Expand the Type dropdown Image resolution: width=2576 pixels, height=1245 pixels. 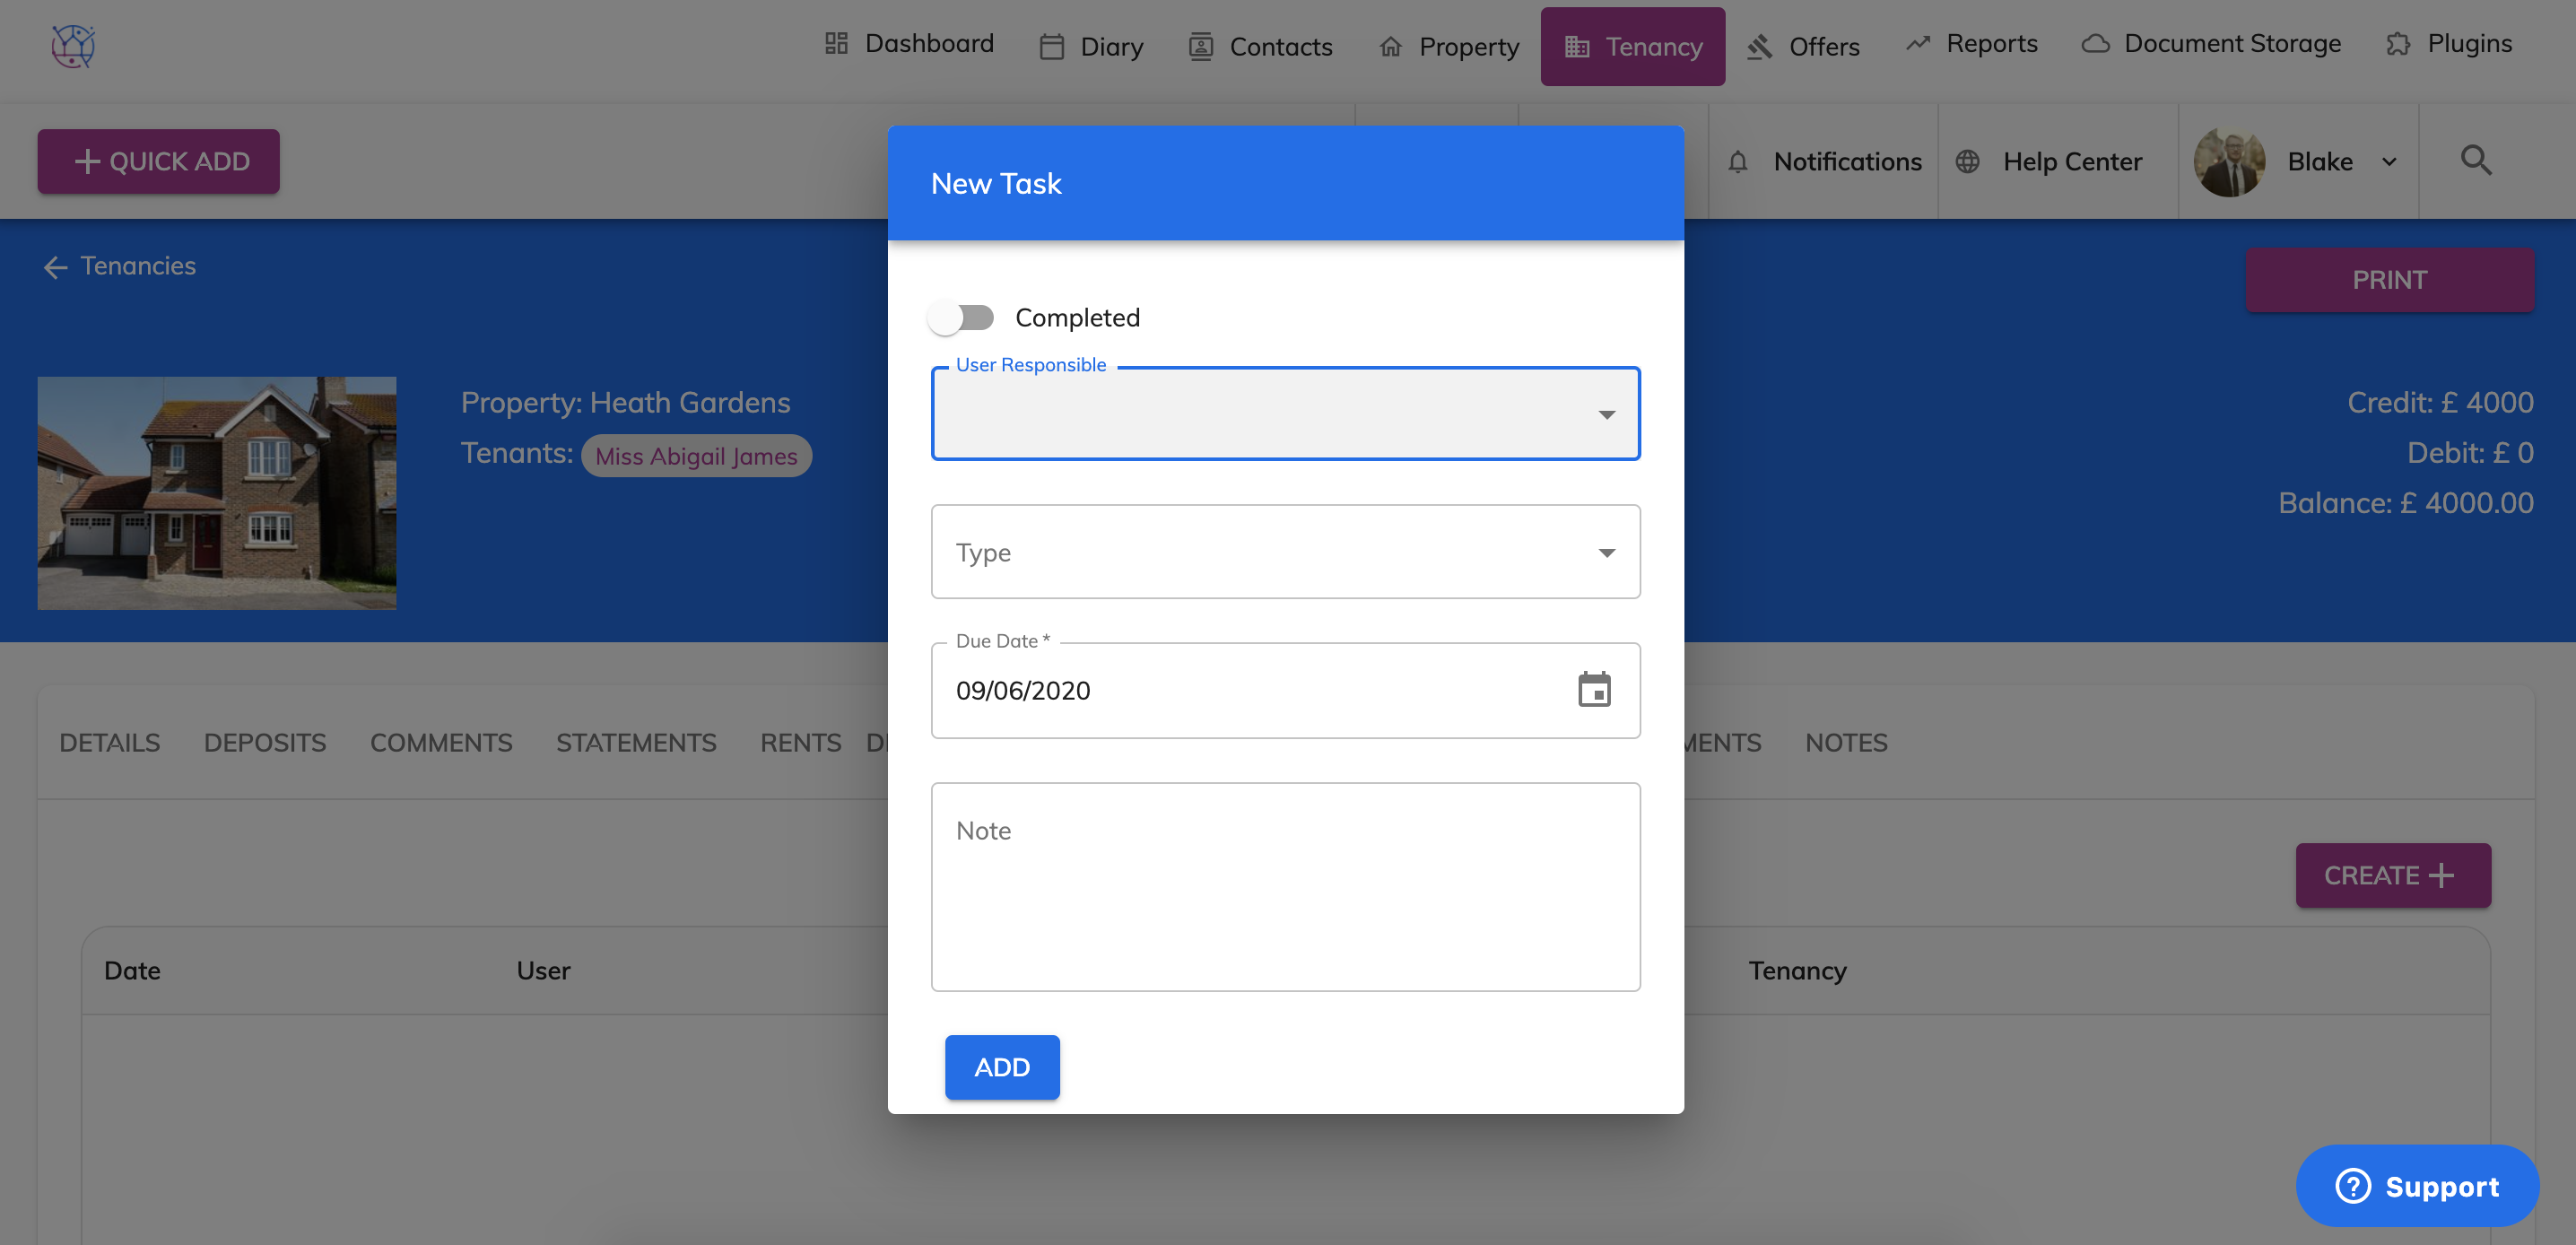(1285, 552)
